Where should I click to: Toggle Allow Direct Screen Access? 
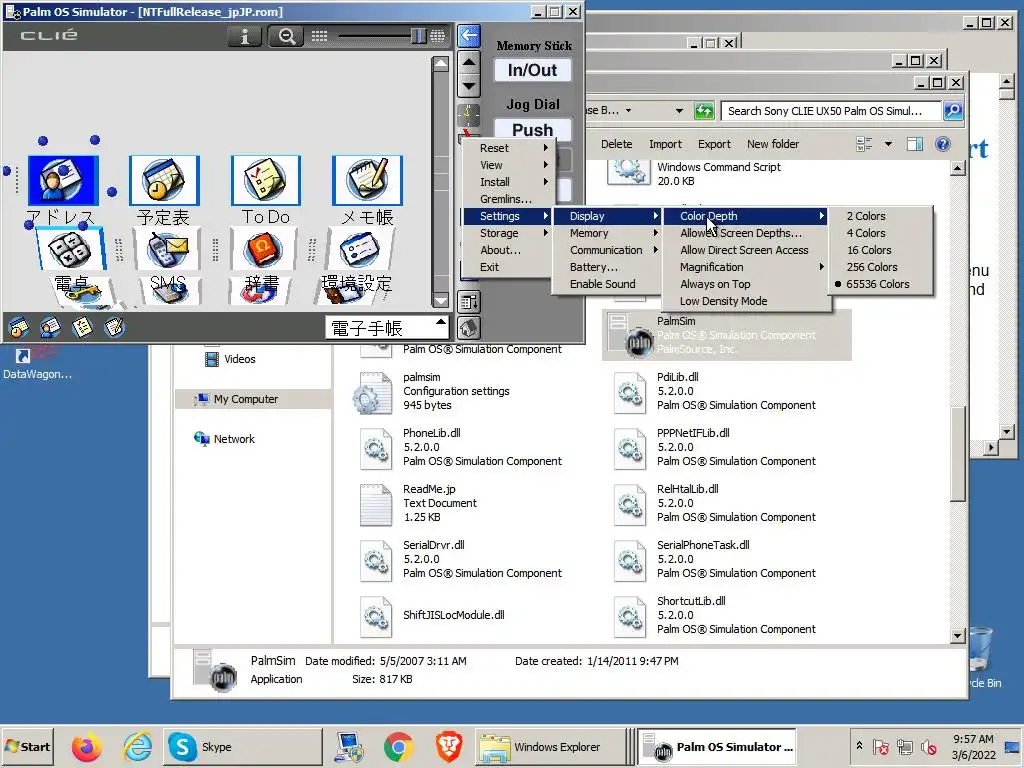coord(746,250)
